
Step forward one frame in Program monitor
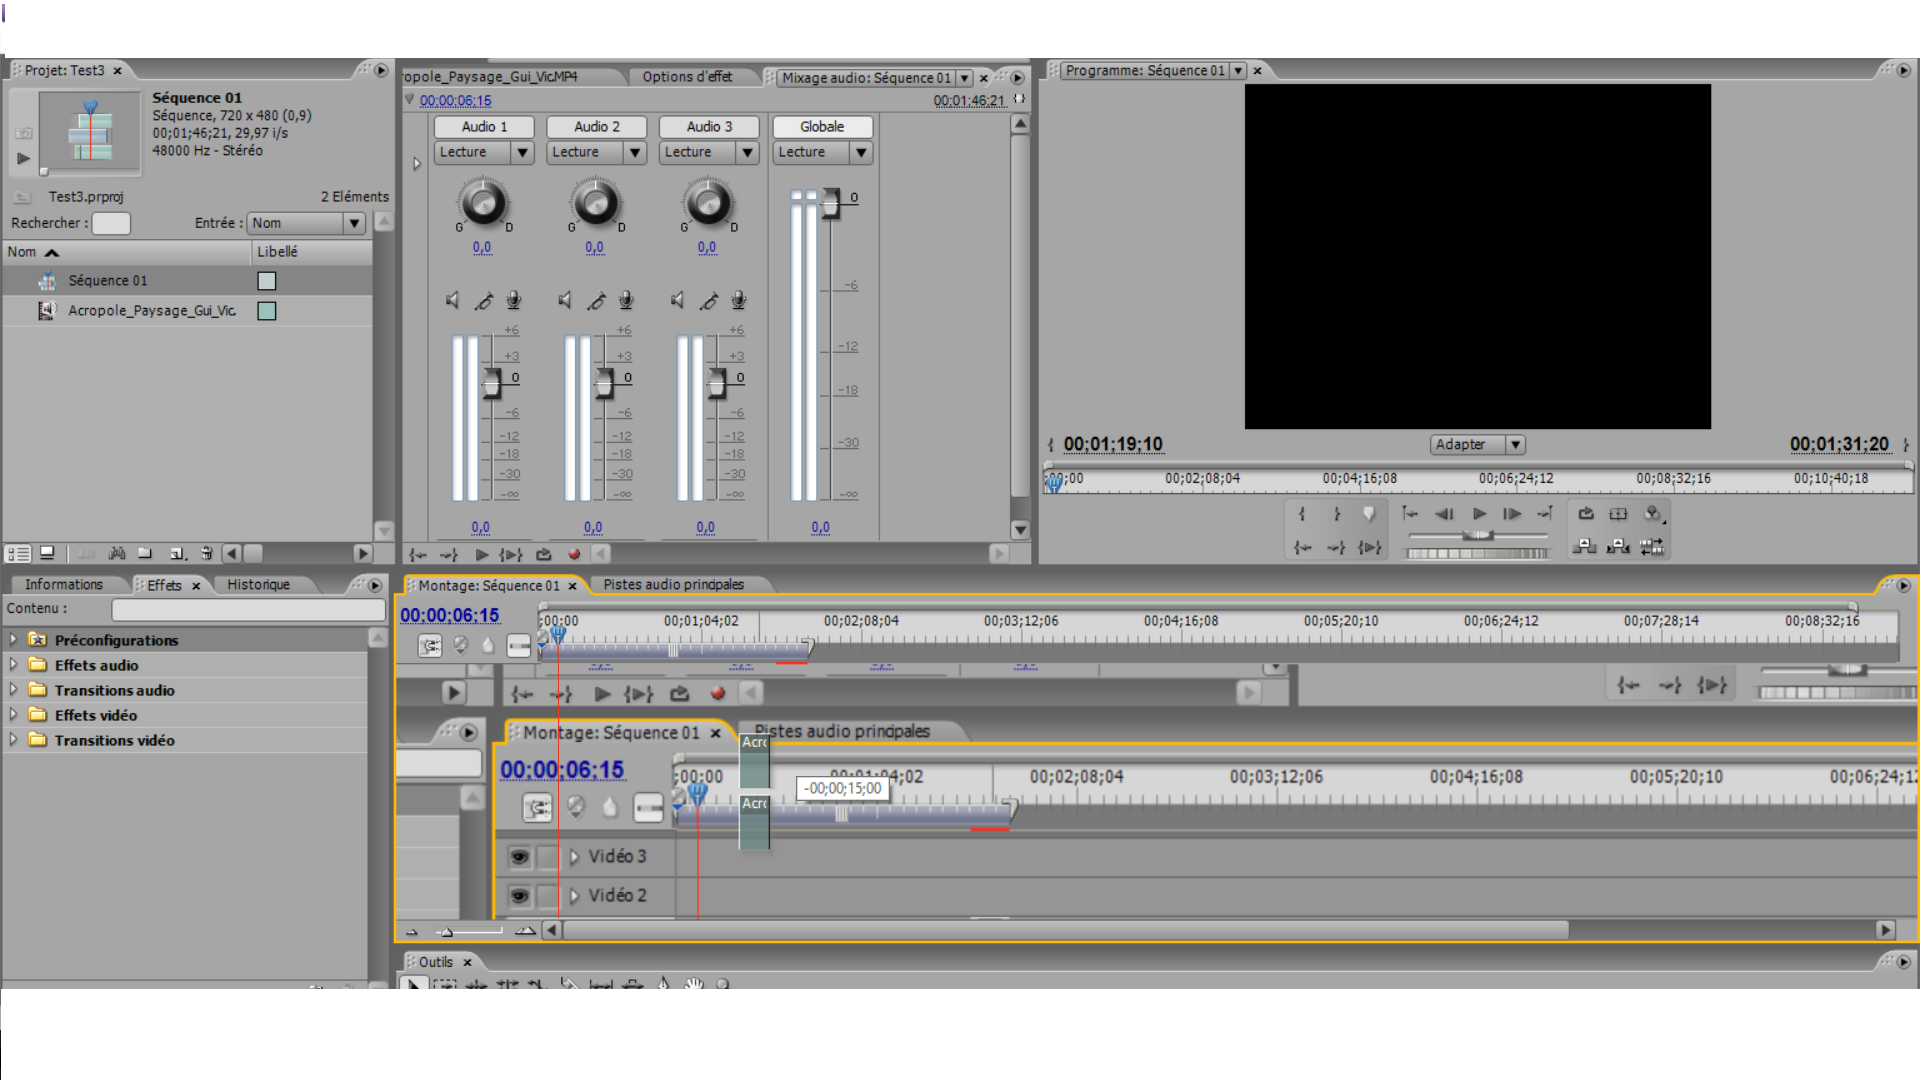pyautogui.click(x=1512, y=514)
